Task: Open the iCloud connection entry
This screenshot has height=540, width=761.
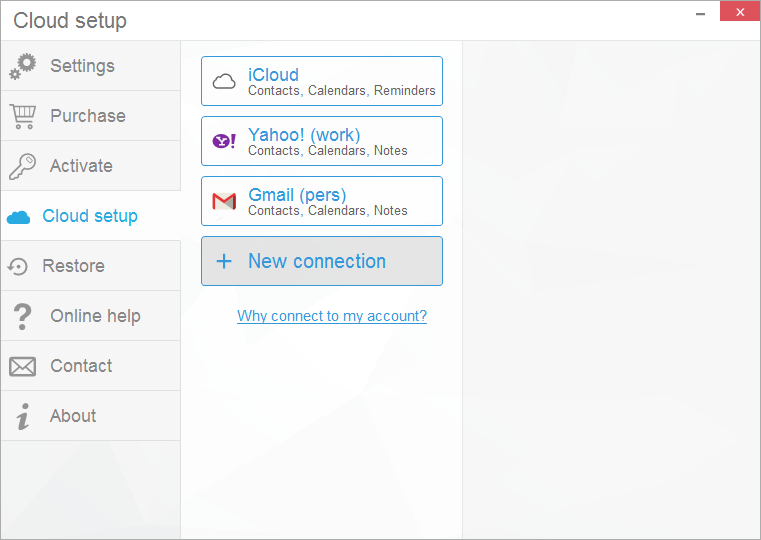Action: [322, 81]
